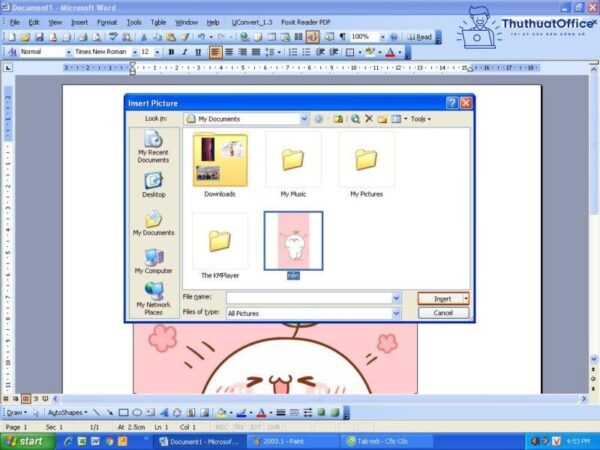Viewport: 600px width, 450px height.
Task: Click the Numbering list icon
Action: coord(293,52)
